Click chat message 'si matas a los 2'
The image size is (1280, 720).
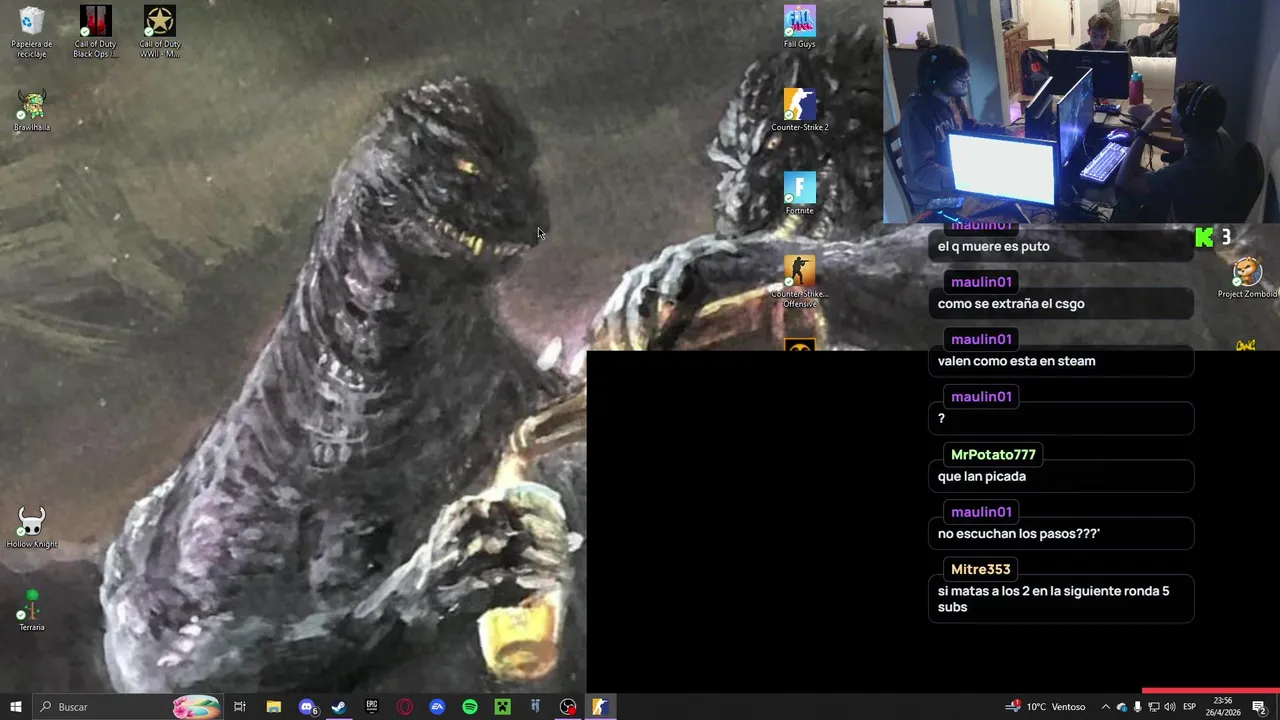click(1061, 599)
